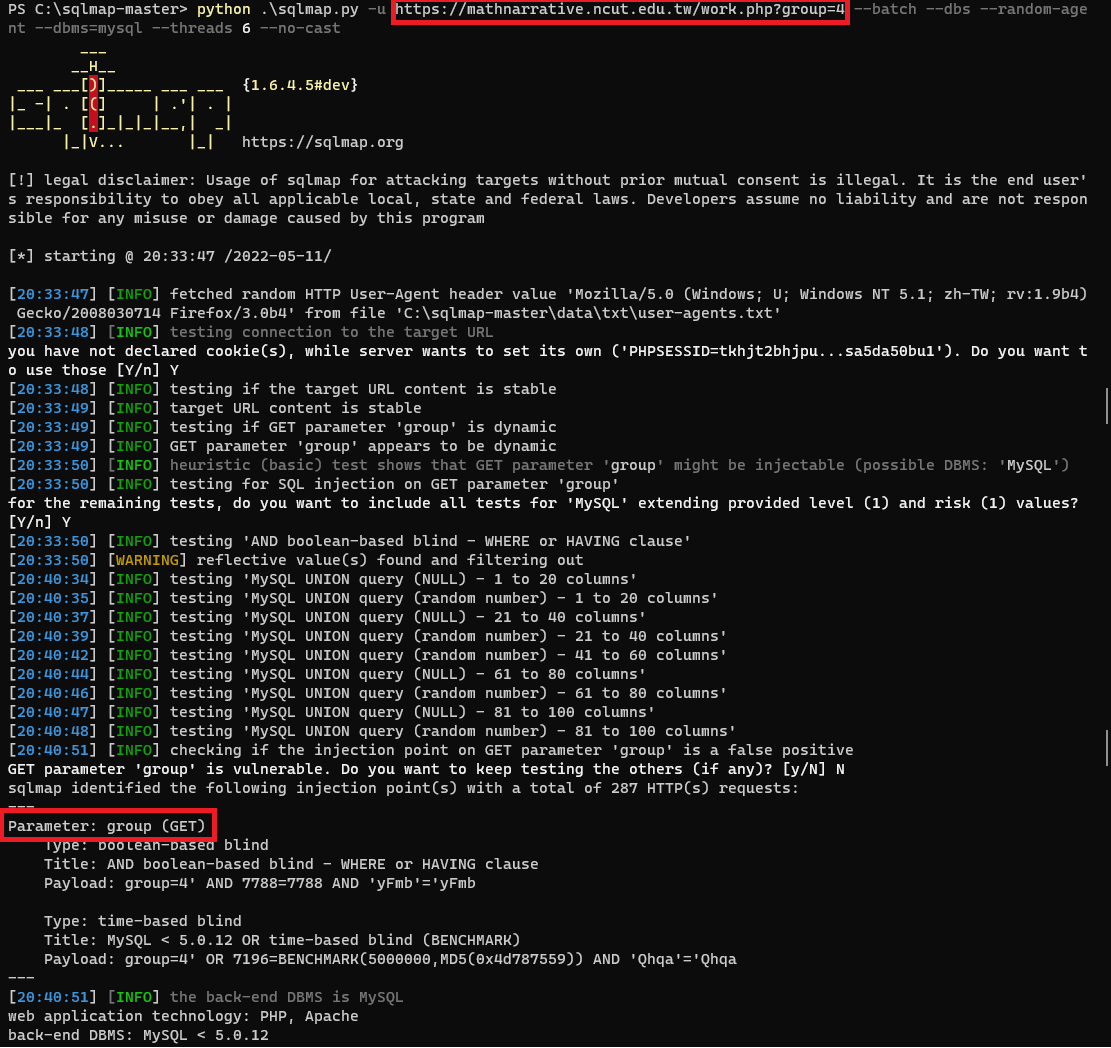Select the word python in the command line
The image size is (1111, 1048).
pyautogui.click(x=223, y=10)
